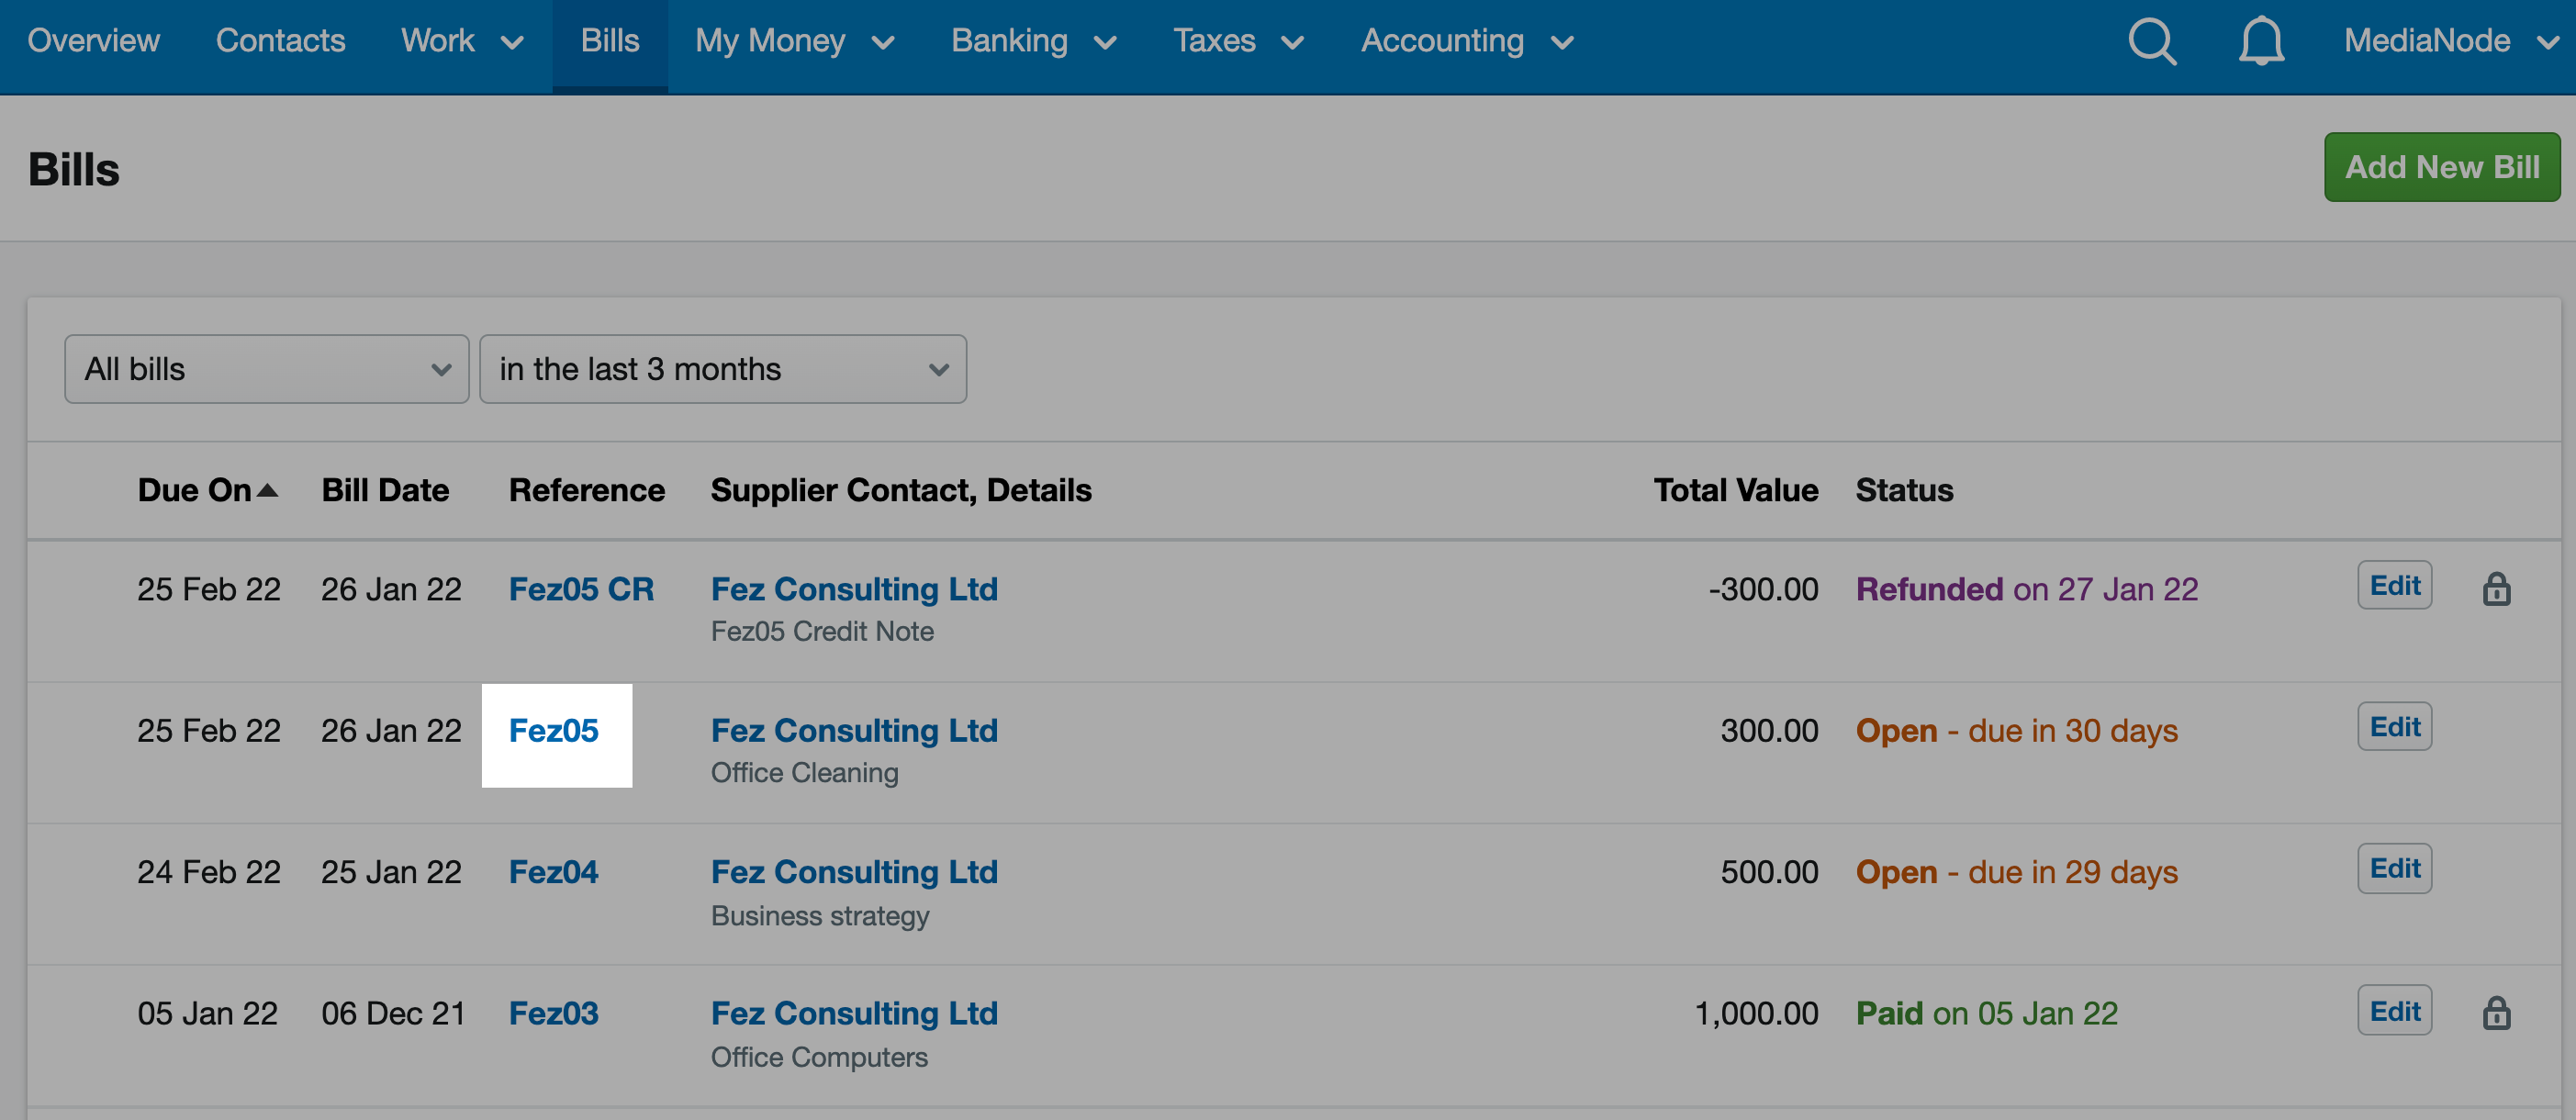Open Fez Consulting Ltd on Credit Note row
Image resolution: width=2576 pixels, height=1120 pixels.
click(x=854, y=589)
